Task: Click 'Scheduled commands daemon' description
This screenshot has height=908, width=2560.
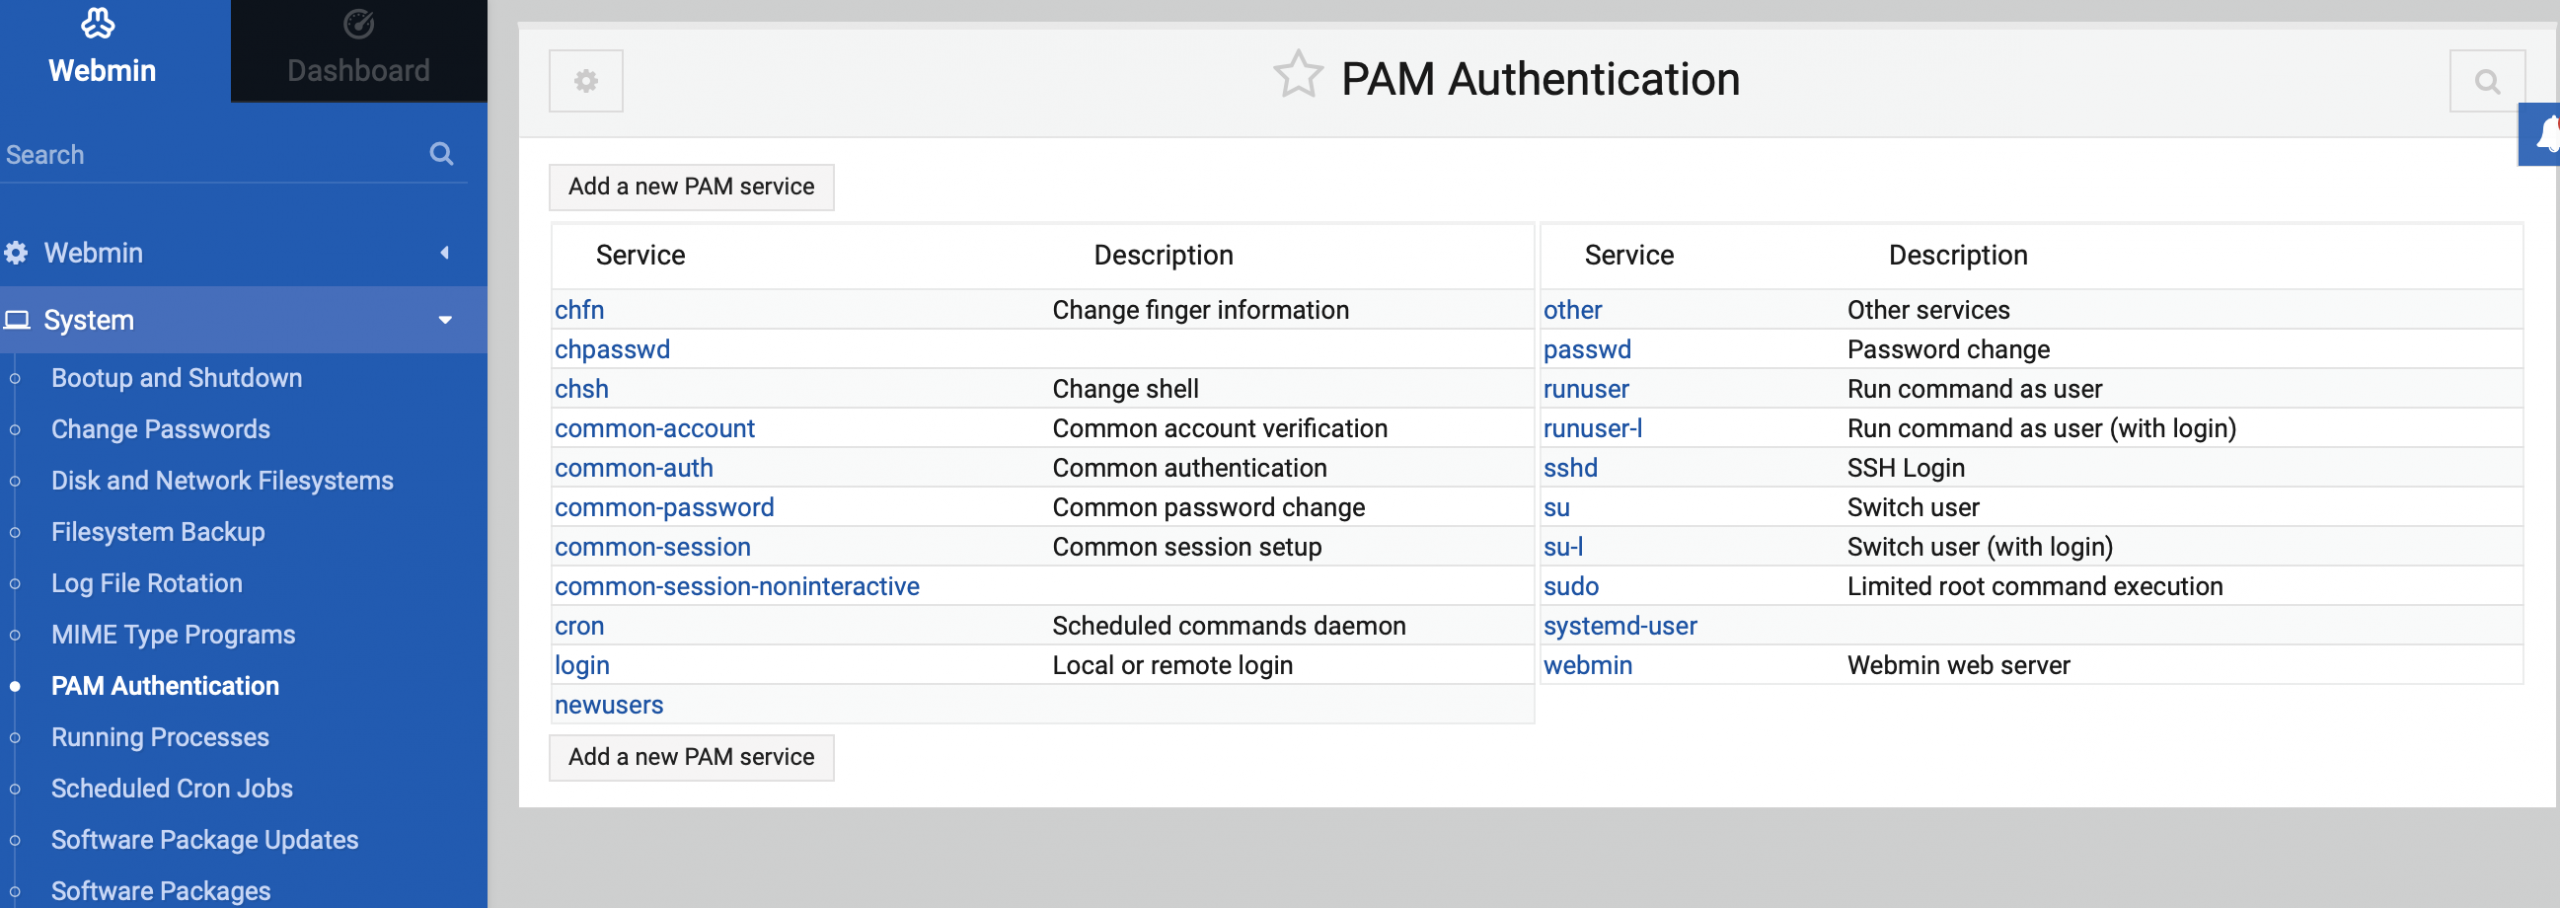Action: [x=1229, y=626]
